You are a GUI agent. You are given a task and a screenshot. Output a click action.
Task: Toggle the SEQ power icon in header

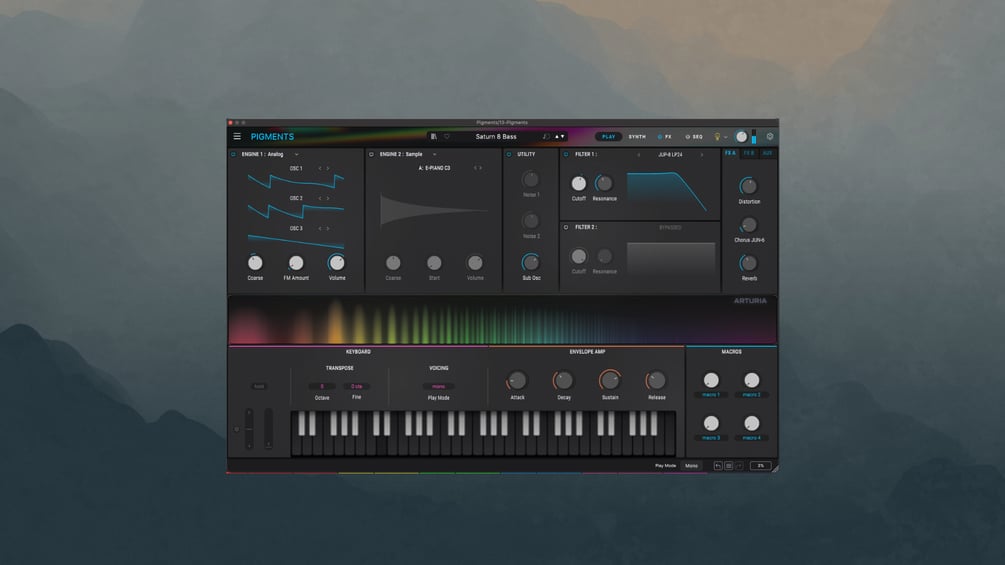688,136
